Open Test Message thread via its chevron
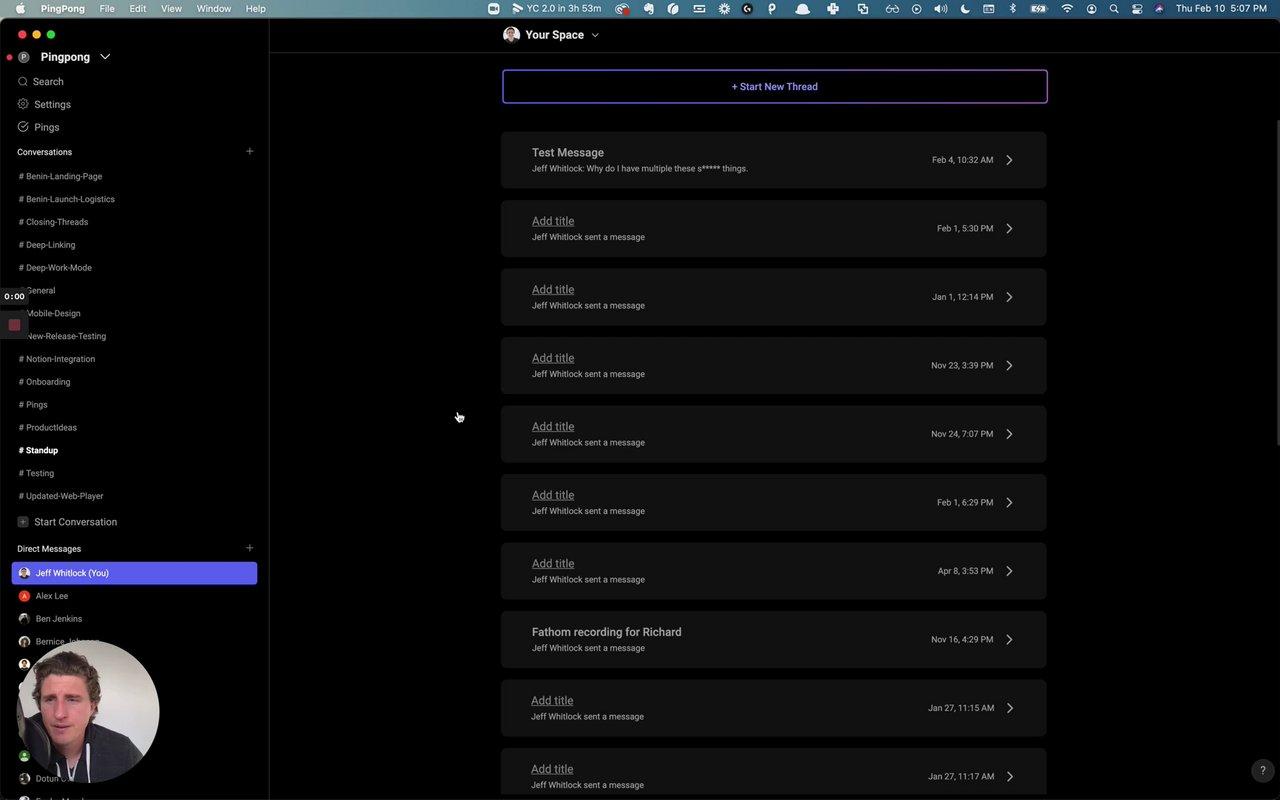Viewport: 1280px width, 800px height. (1009, 160)
